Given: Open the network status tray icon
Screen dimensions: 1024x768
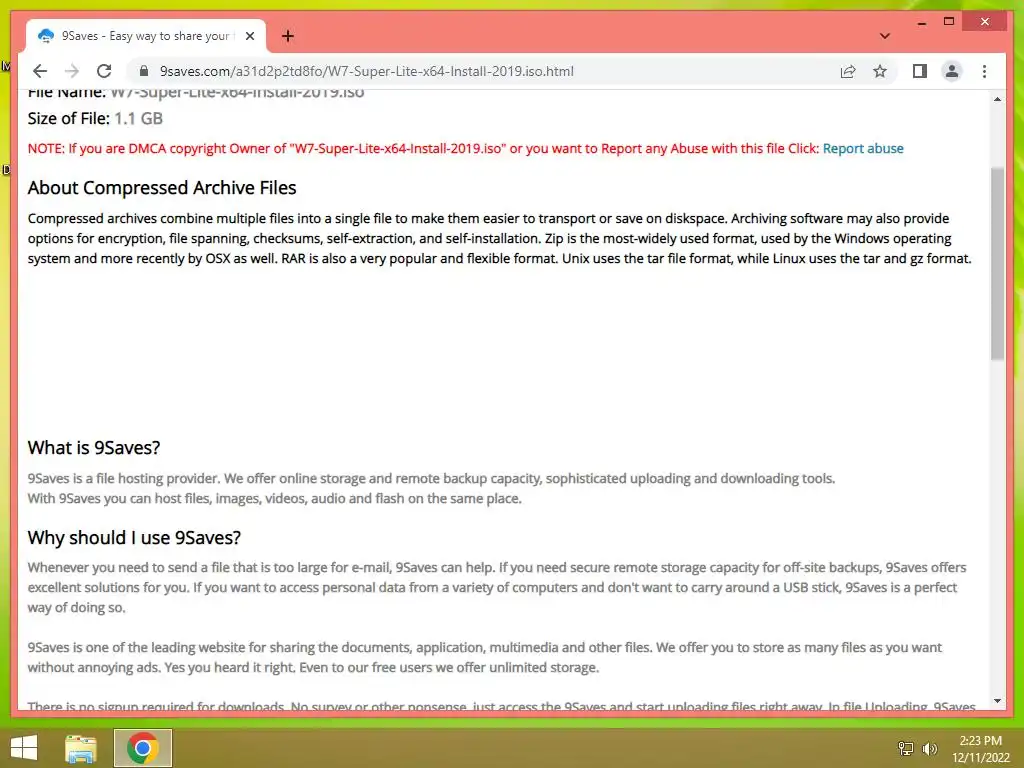Looking at the screenshot, I should coord(905,748).
